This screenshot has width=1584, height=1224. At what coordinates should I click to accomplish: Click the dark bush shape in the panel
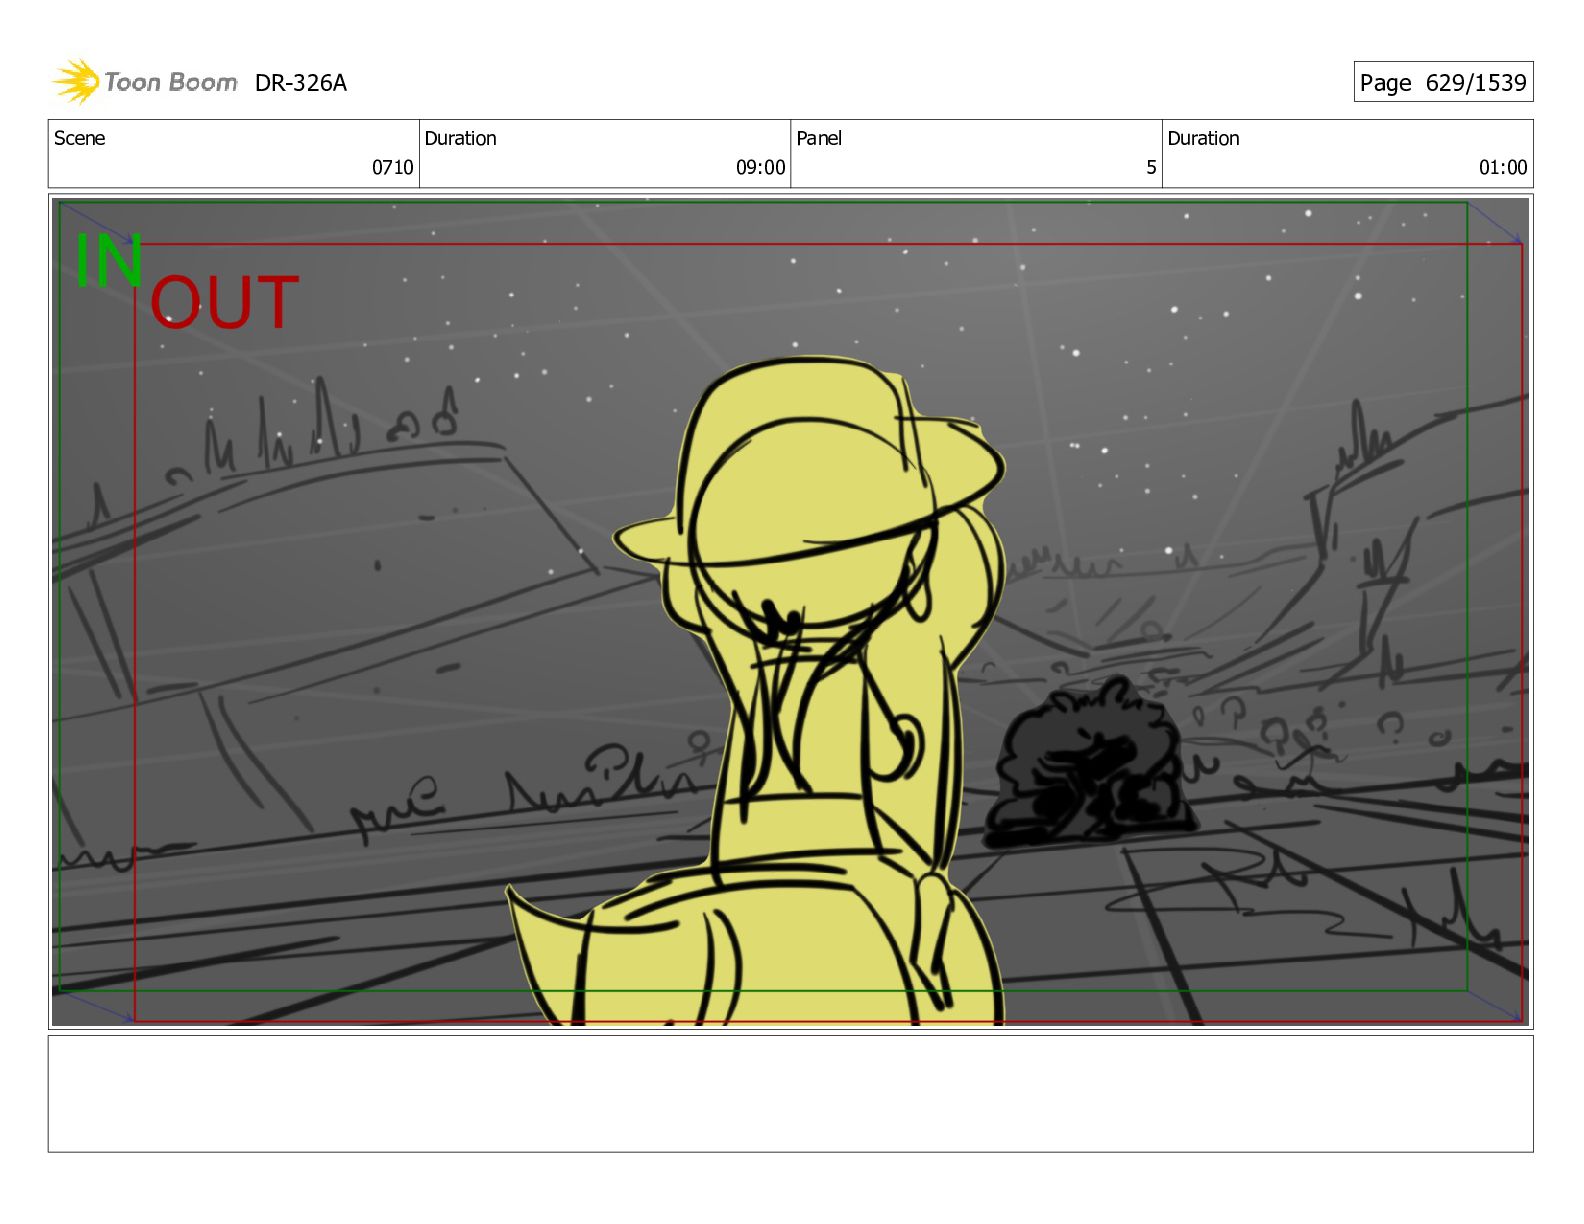[x=1090, y=763]
